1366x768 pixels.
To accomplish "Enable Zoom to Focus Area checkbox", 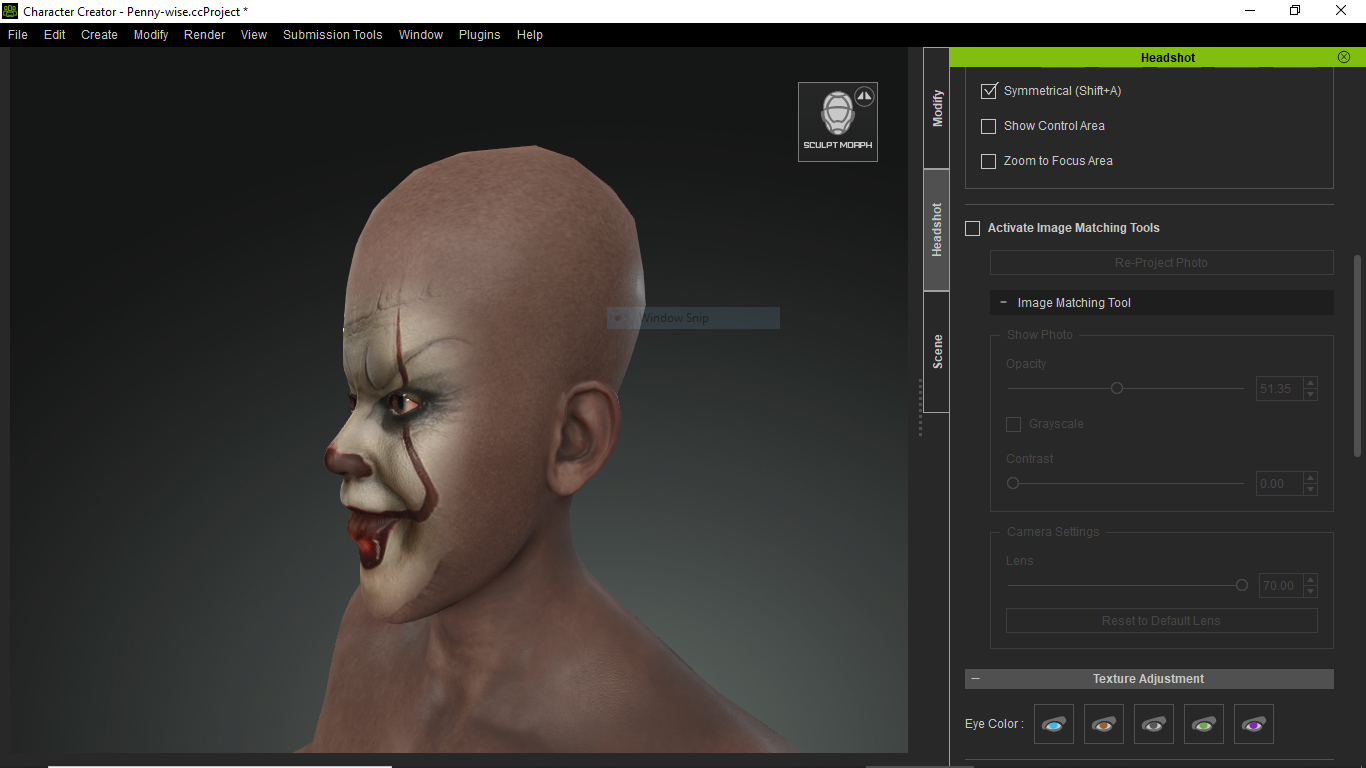I will [x=989, y=161].
